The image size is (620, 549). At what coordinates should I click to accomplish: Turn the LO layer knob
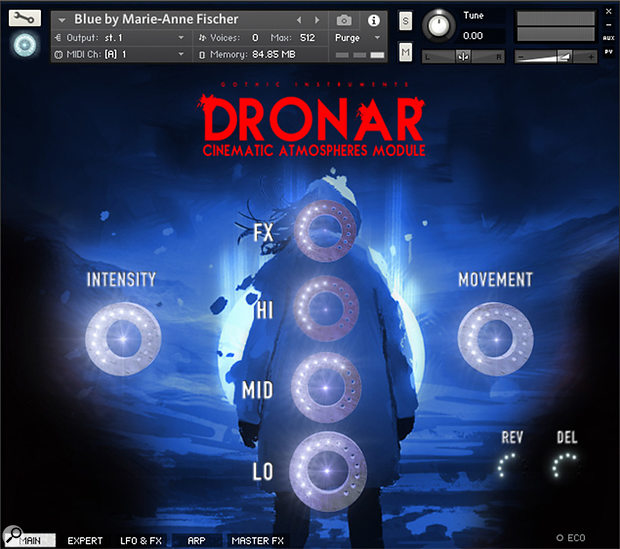(x=327, y=471)
